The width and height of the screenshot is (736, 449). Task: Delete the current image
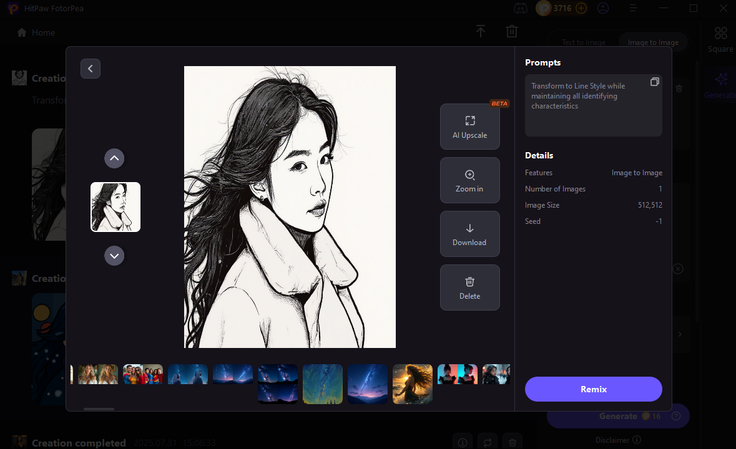tap(470, 288)
